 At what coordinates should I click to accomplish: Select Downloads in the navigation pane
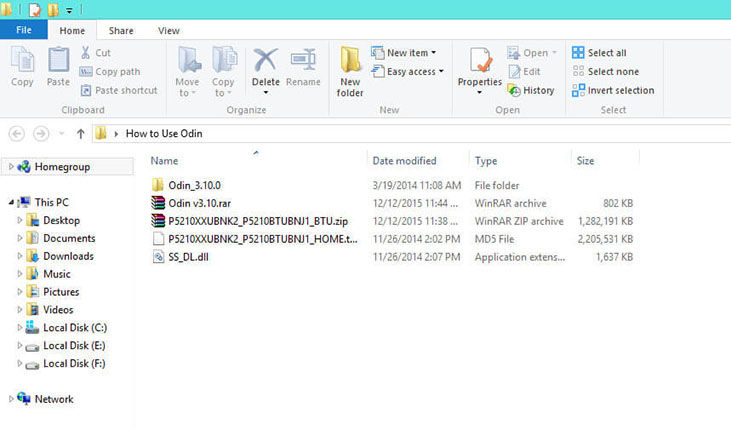(68, 256)
